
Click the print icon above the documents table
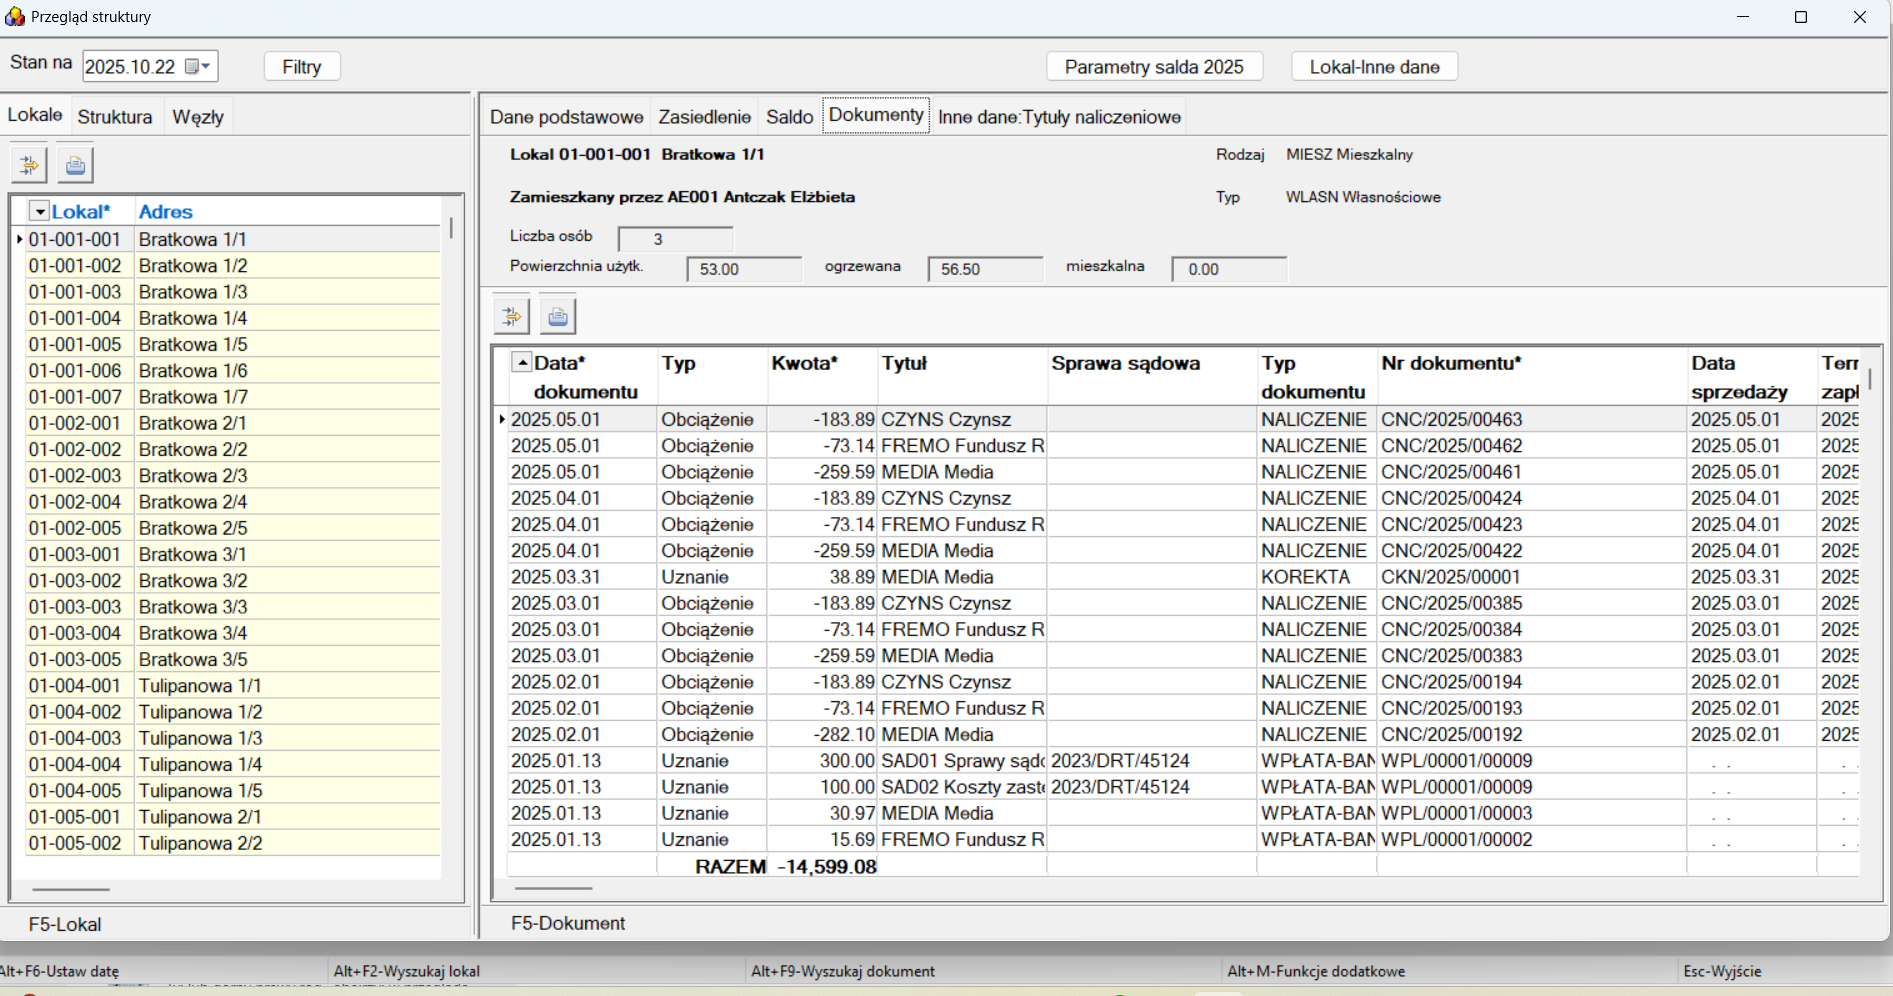(558, 317)
